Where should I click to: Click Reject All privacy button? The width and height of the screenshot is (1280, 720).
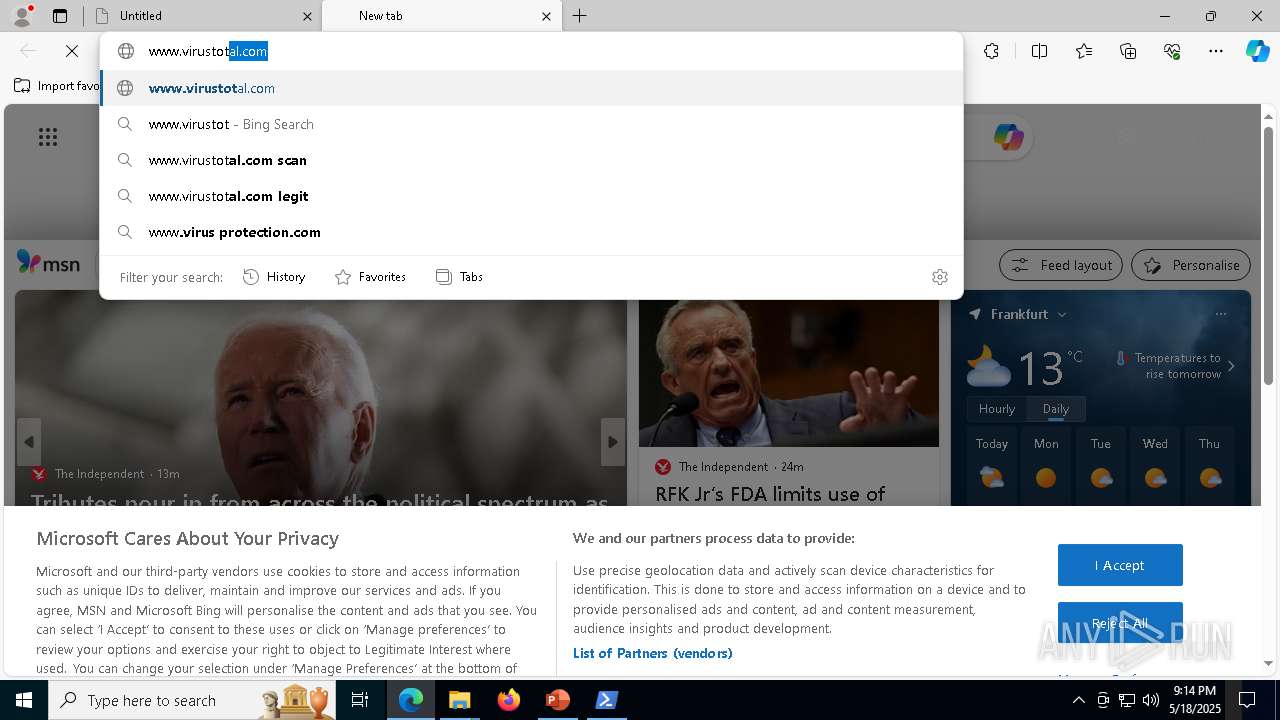tap(1120, 623)
